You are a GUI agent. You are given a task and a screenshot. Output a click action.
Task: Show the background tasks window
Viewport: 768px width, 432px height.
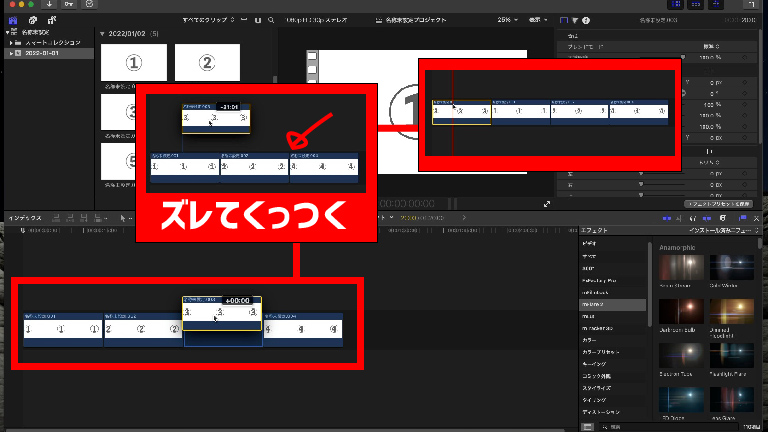tap(89, 4)
